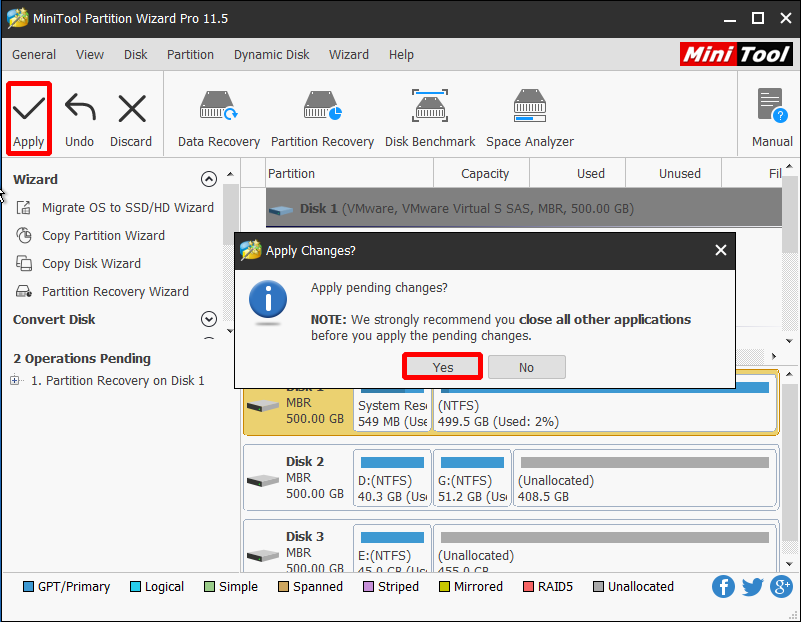Image resolution: width=801 pixels, height=622 pixels.
Task: Open the Wizard menu
Action: (348, 55)
